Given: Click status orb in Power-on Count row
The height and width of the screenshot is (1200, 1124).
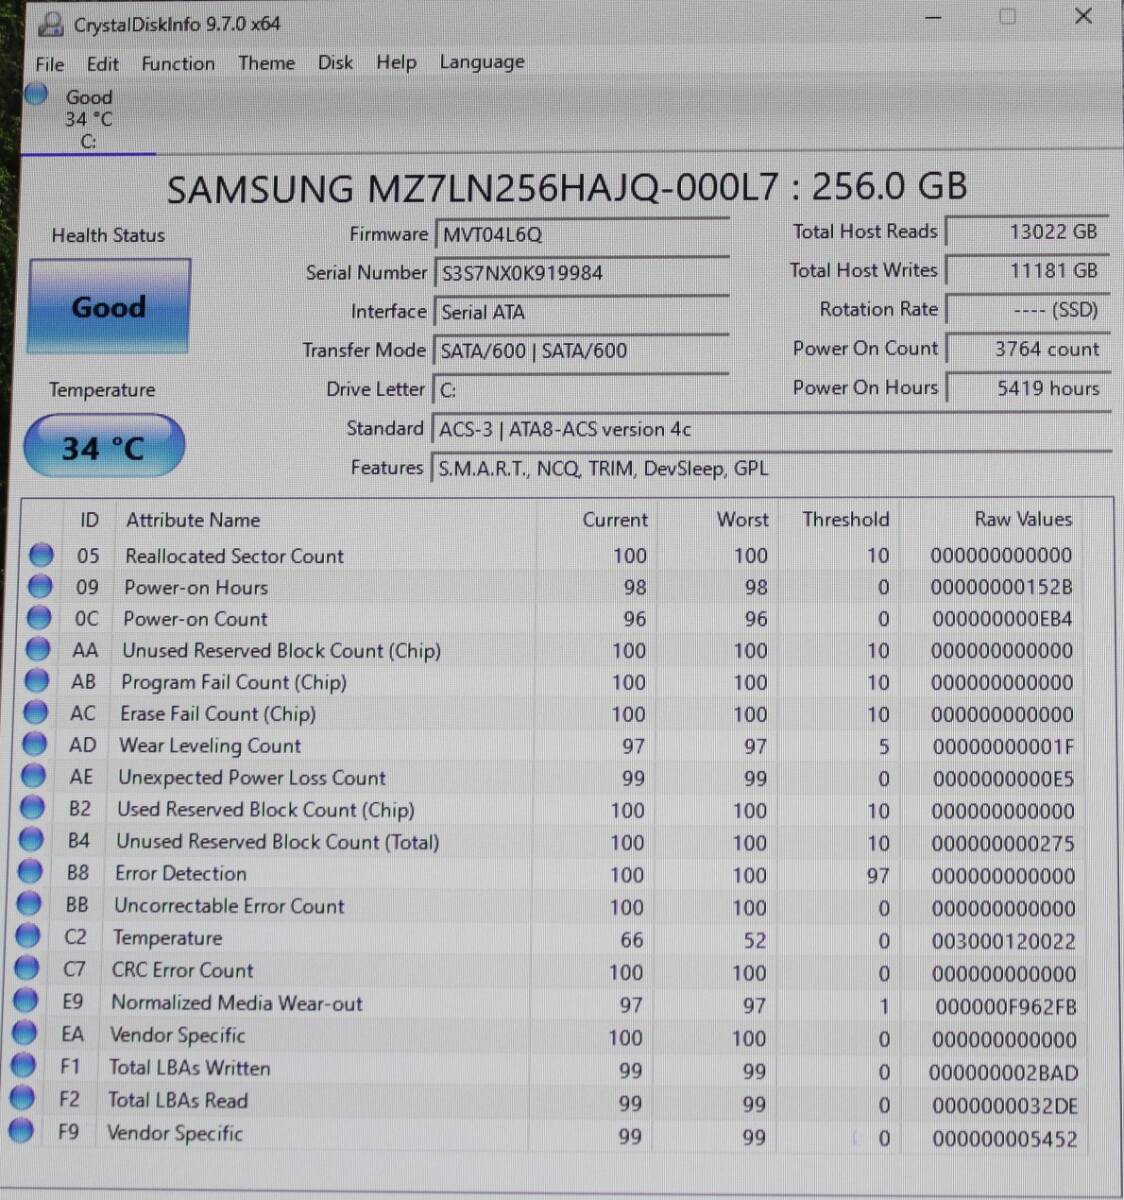Looking at the screenshot, I should (x=39, y=617).
